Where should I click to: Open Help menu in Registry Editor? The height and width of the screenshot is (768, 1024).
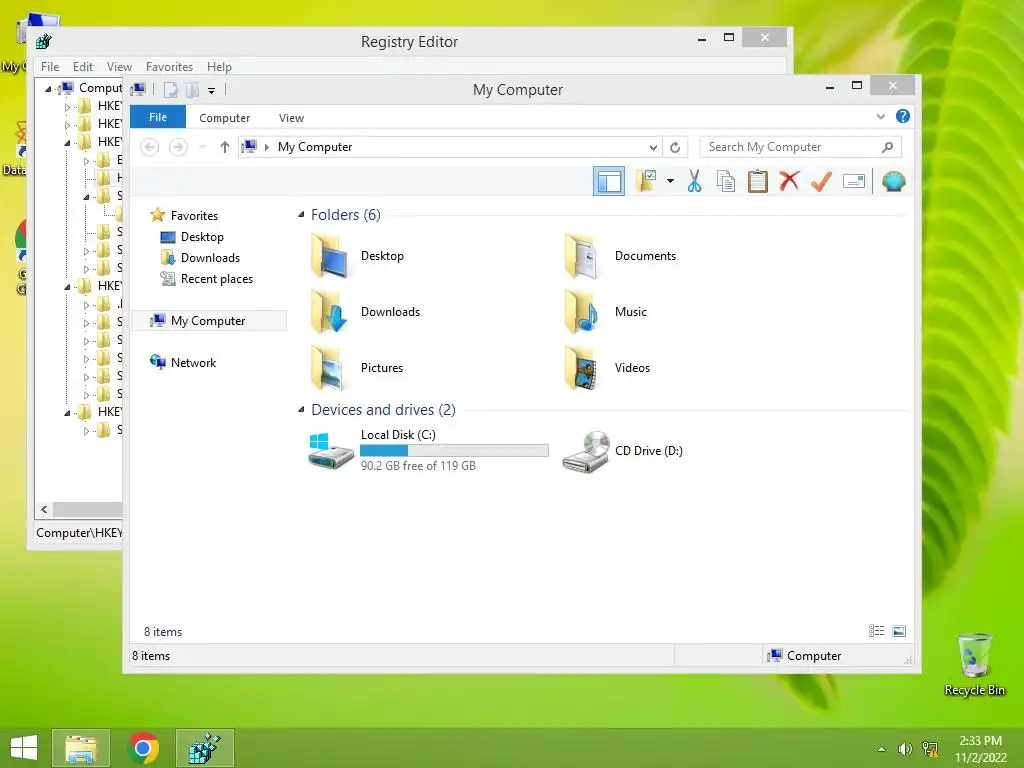[x=219, y=67]
